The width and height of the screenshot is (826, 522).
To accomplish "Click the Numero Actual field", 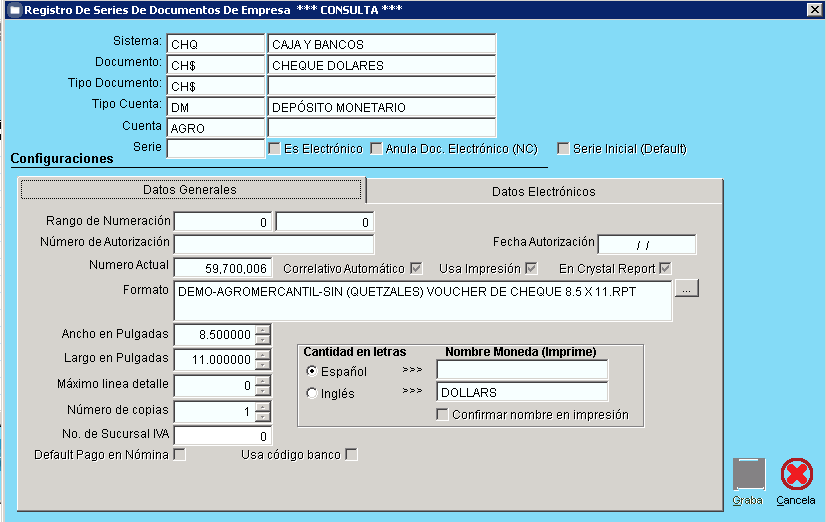I will [221, 268].
